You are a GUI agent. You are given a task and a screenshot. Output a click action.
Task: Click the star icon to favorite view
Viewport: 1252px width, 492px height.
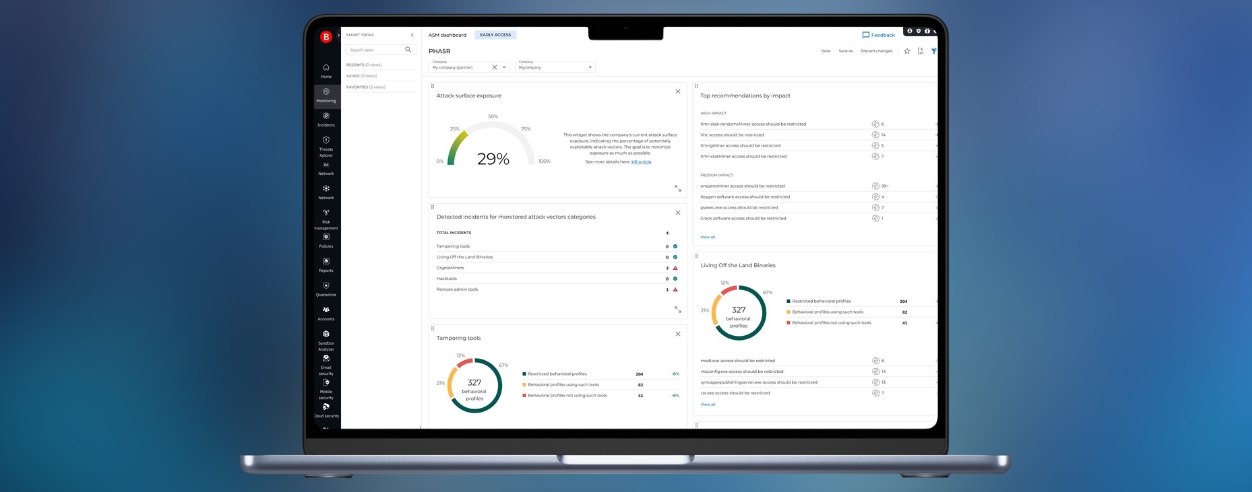click(907, 50)
